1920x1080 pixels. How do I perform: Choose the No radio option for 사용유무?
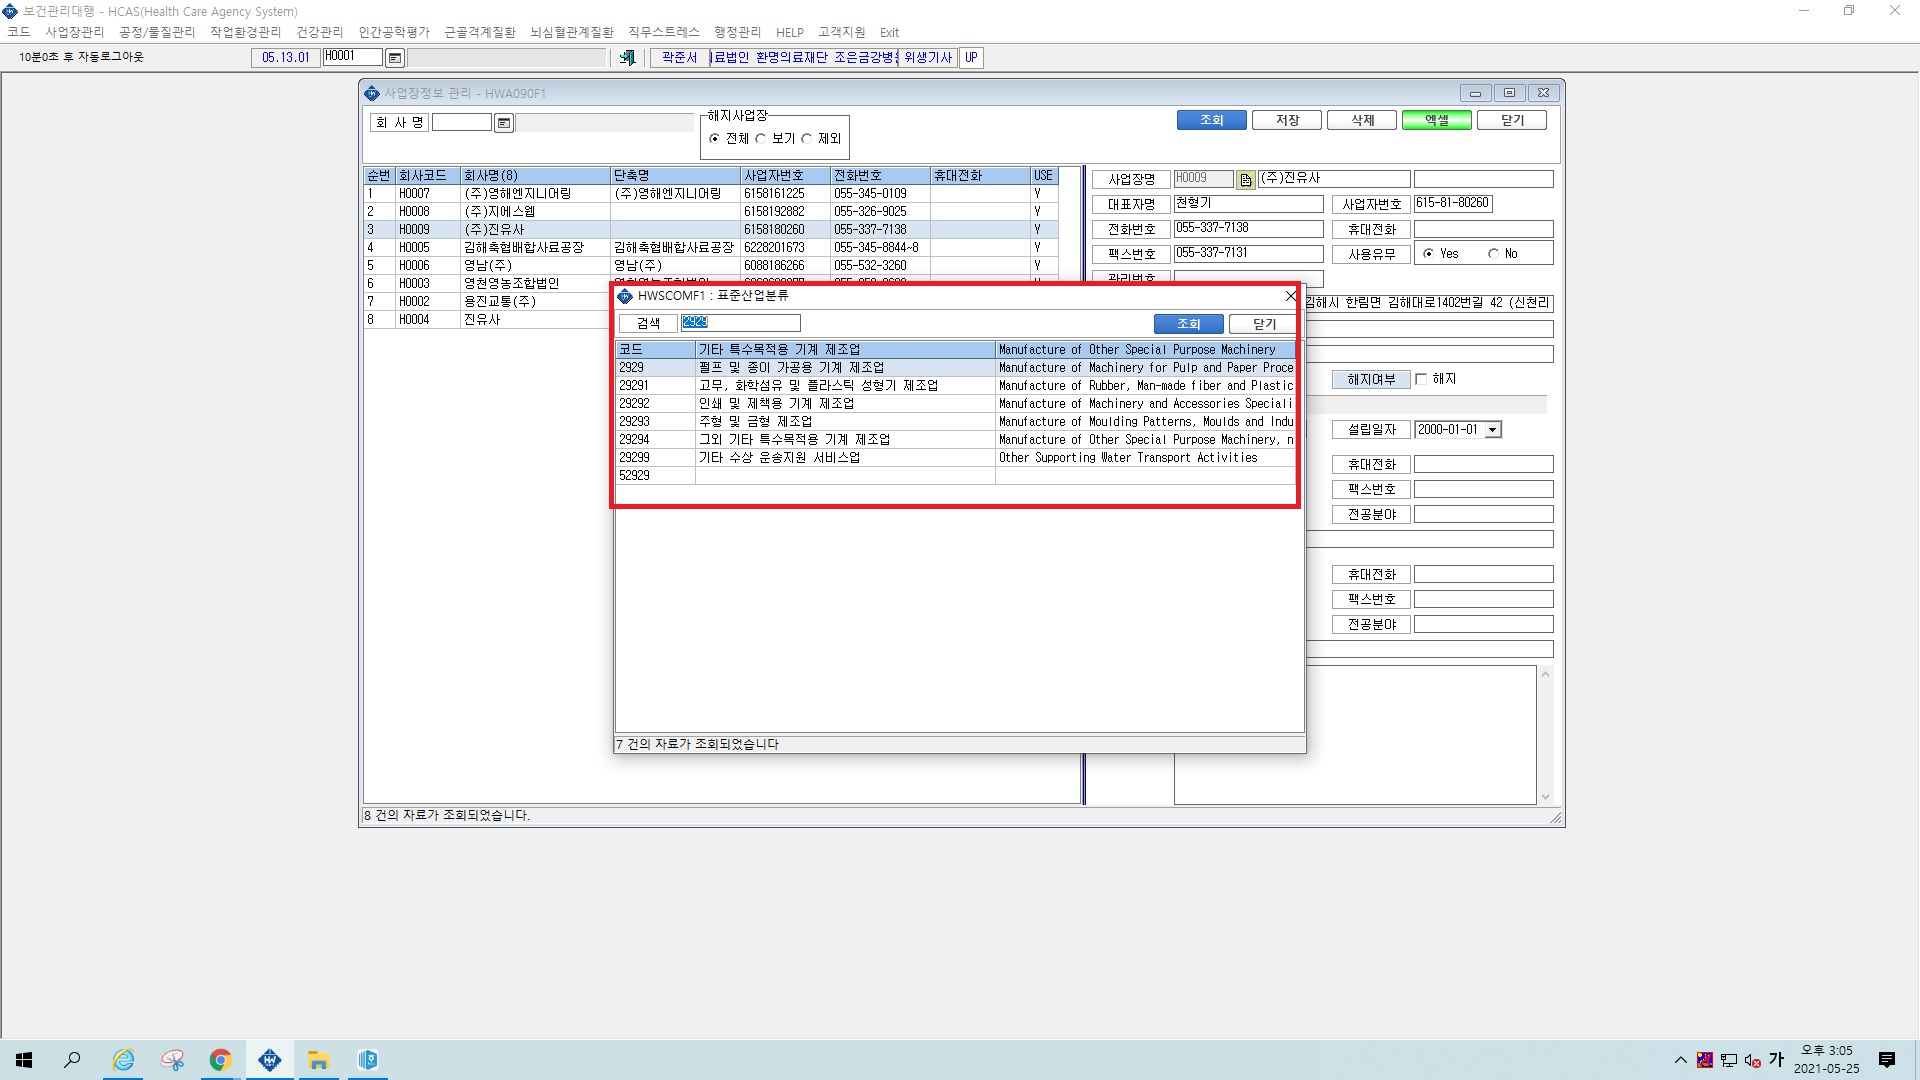tap(1493, 254)
